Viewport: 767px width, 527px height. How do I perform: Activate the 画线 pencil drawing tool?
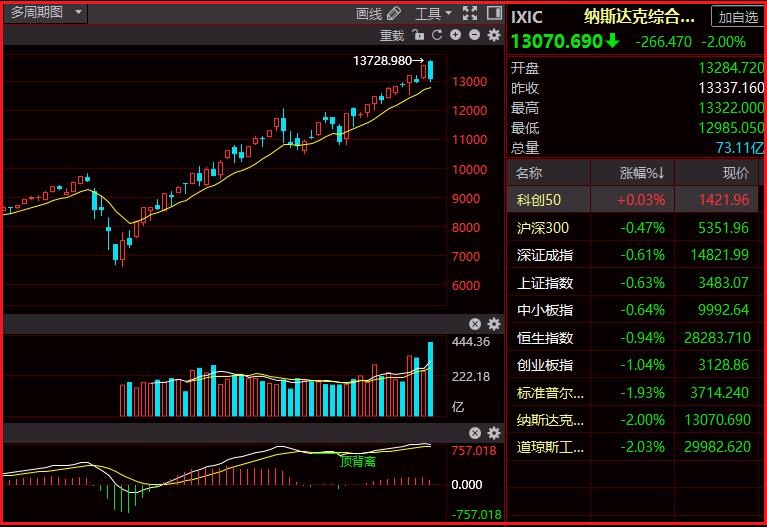coord(378,14)
